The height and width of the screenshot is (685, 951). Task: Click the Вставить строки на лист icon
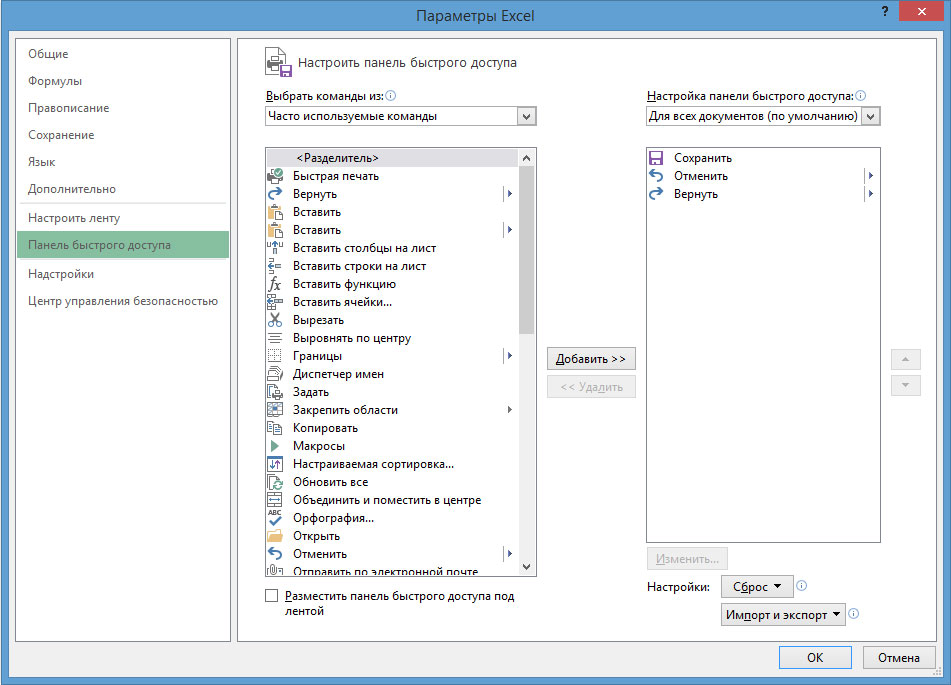[x=275, y=266]
